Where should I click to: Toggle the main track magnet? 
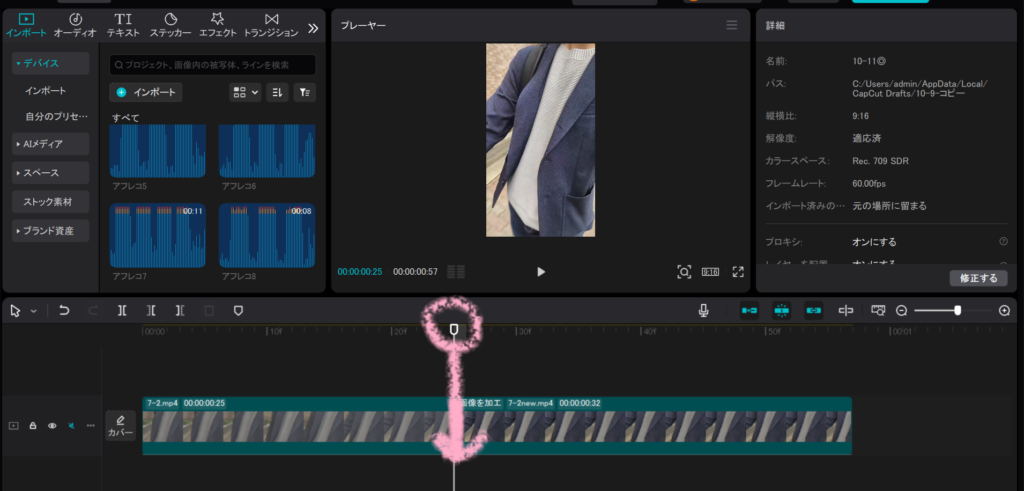coord(749,311)
